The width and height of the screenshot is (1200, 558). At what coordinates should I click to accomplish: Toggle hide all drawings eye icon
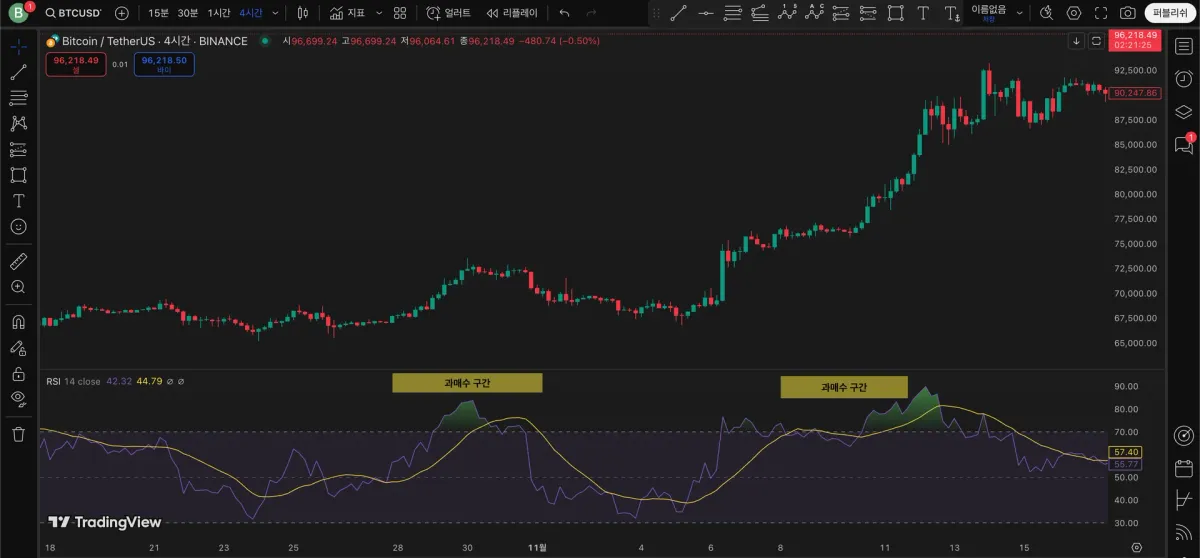tap(18, 399)
